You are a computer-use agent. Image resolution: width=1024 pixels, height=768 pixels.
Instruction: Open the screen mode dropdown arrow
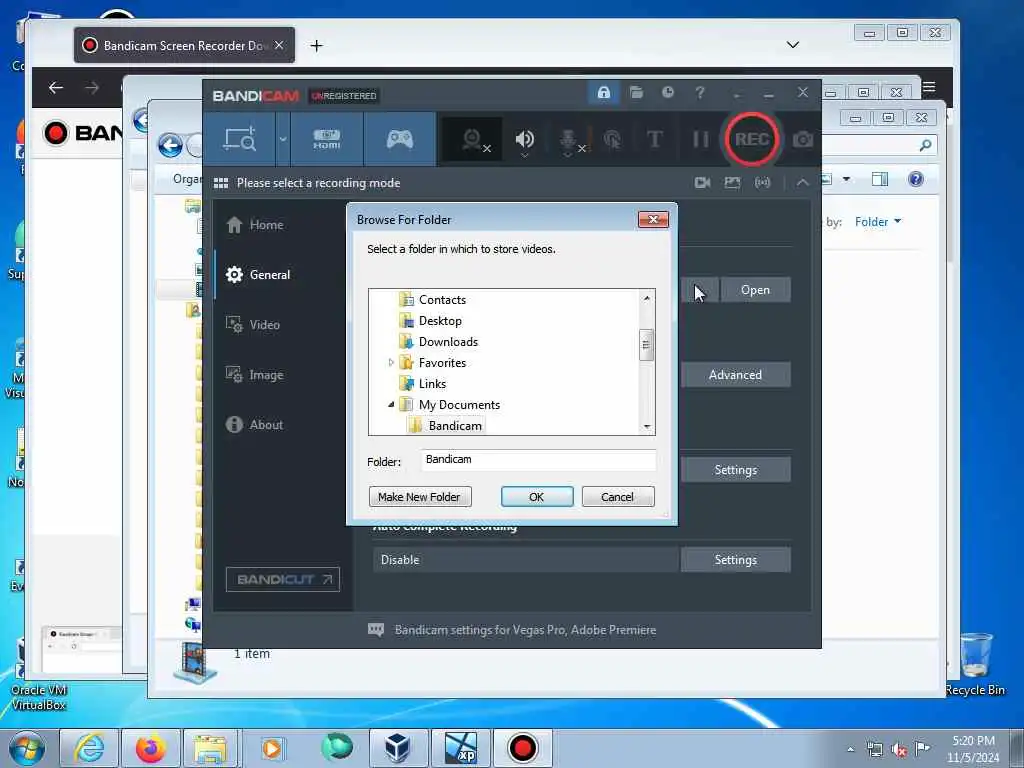point(283,139)
